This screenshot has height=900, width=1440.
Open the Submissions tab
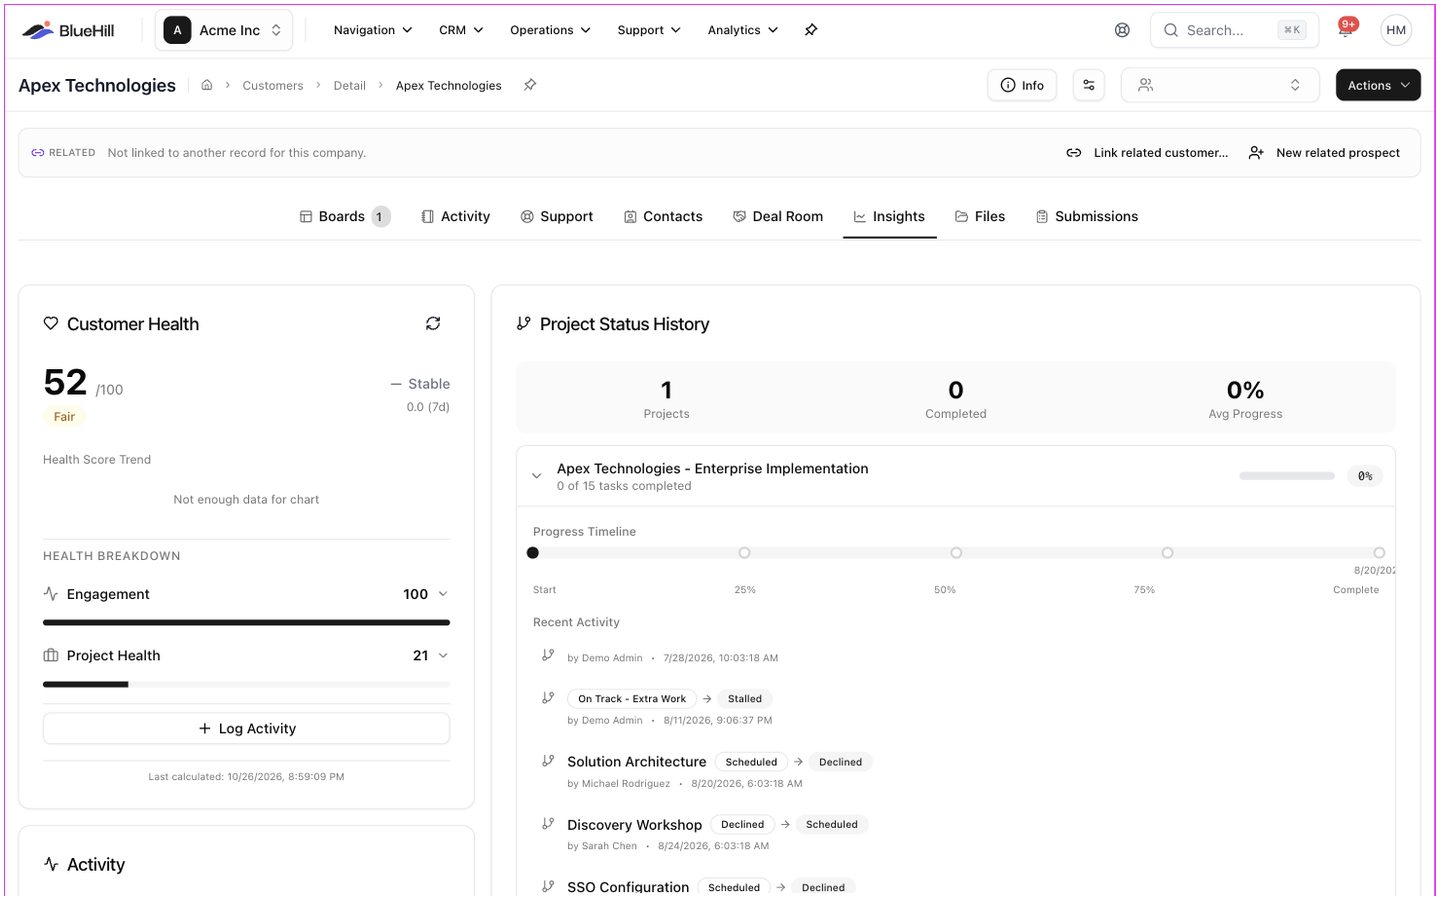[1087, 216]
